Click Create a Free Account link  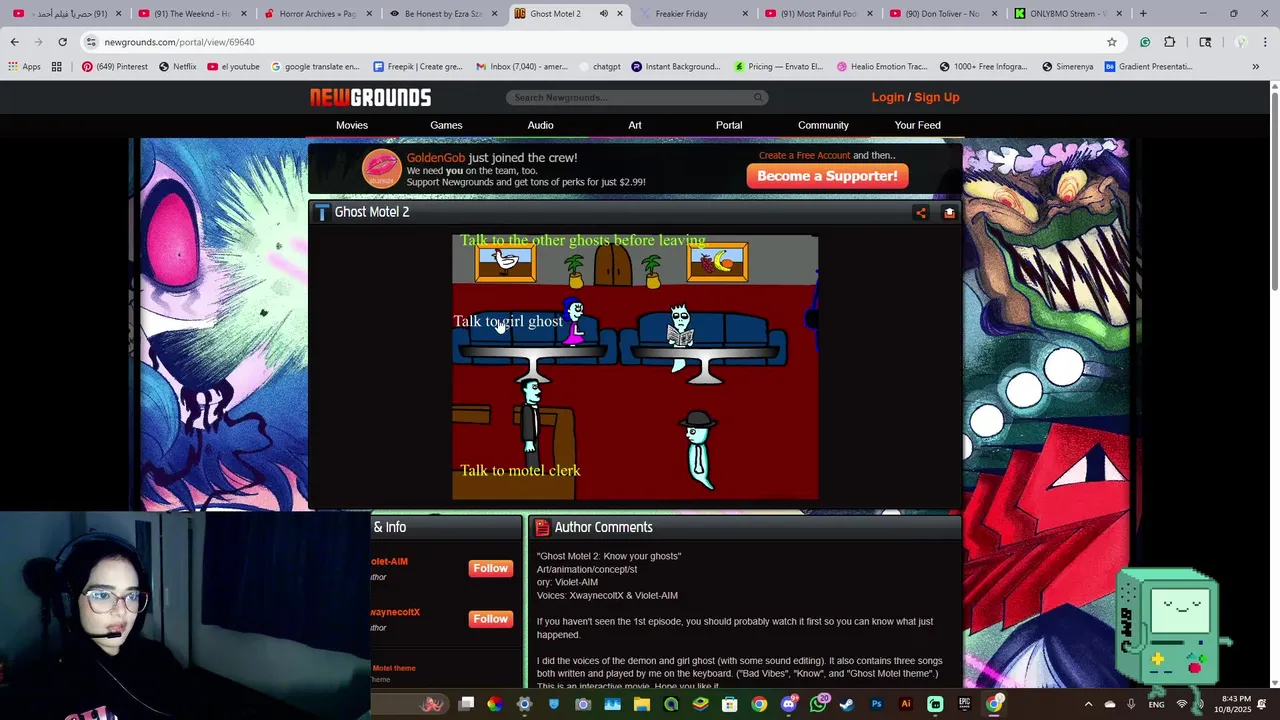805,155
